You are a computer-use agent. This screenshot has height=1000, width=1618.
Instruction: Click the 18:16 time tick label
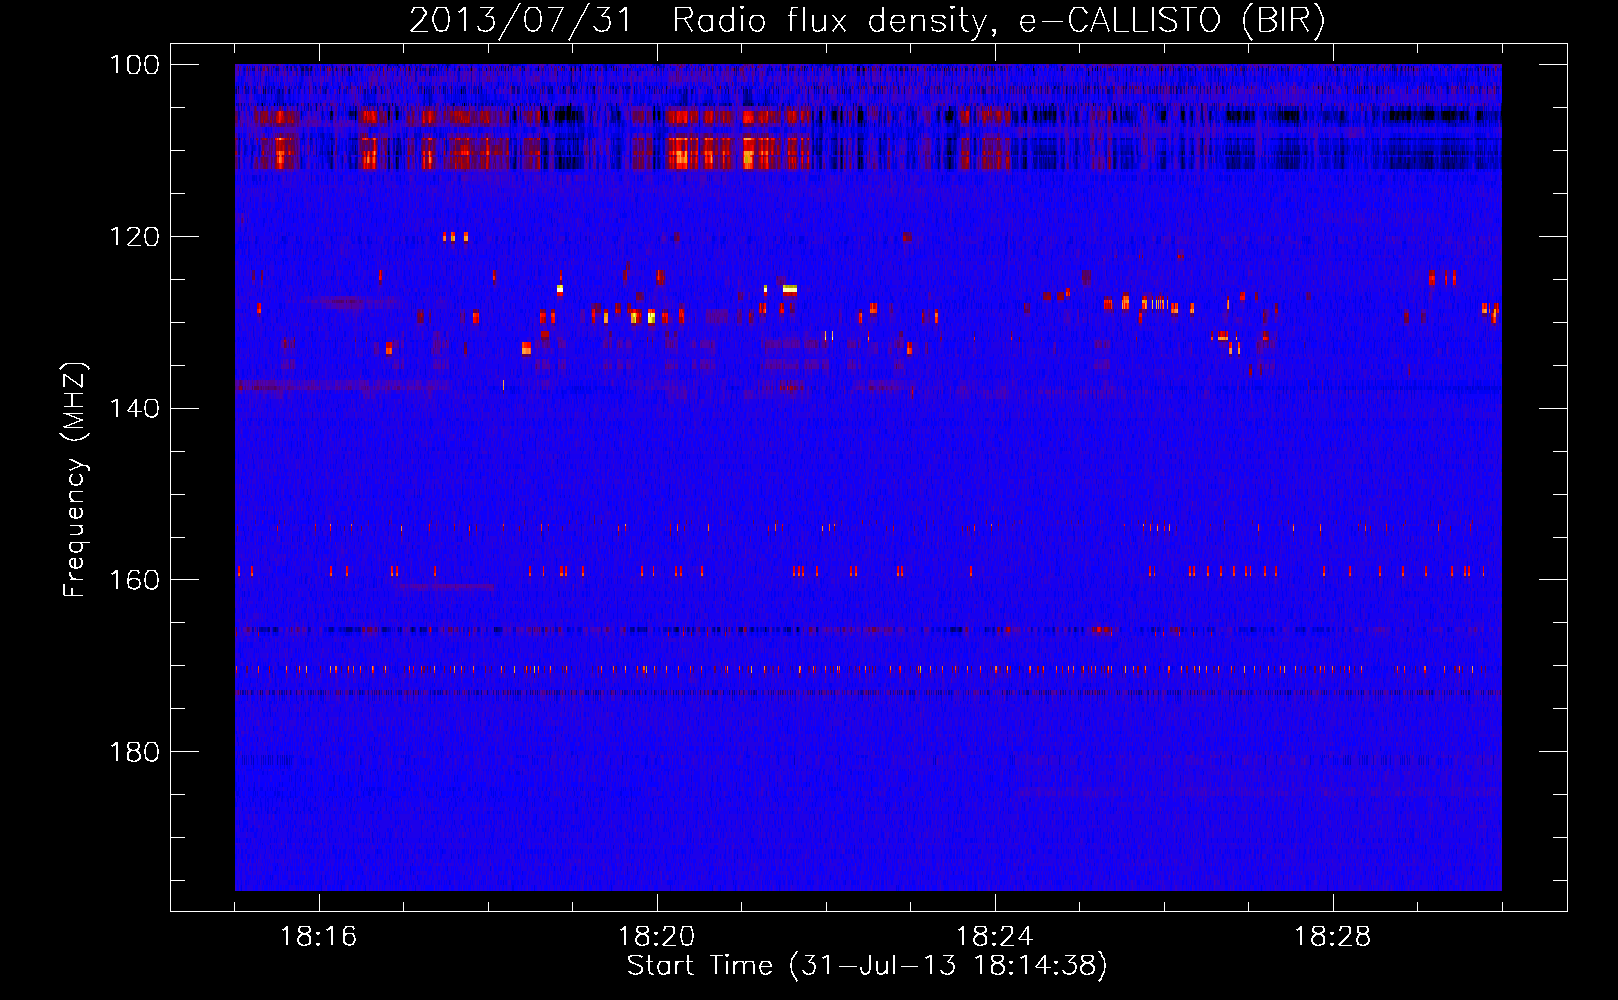[319, 937]
